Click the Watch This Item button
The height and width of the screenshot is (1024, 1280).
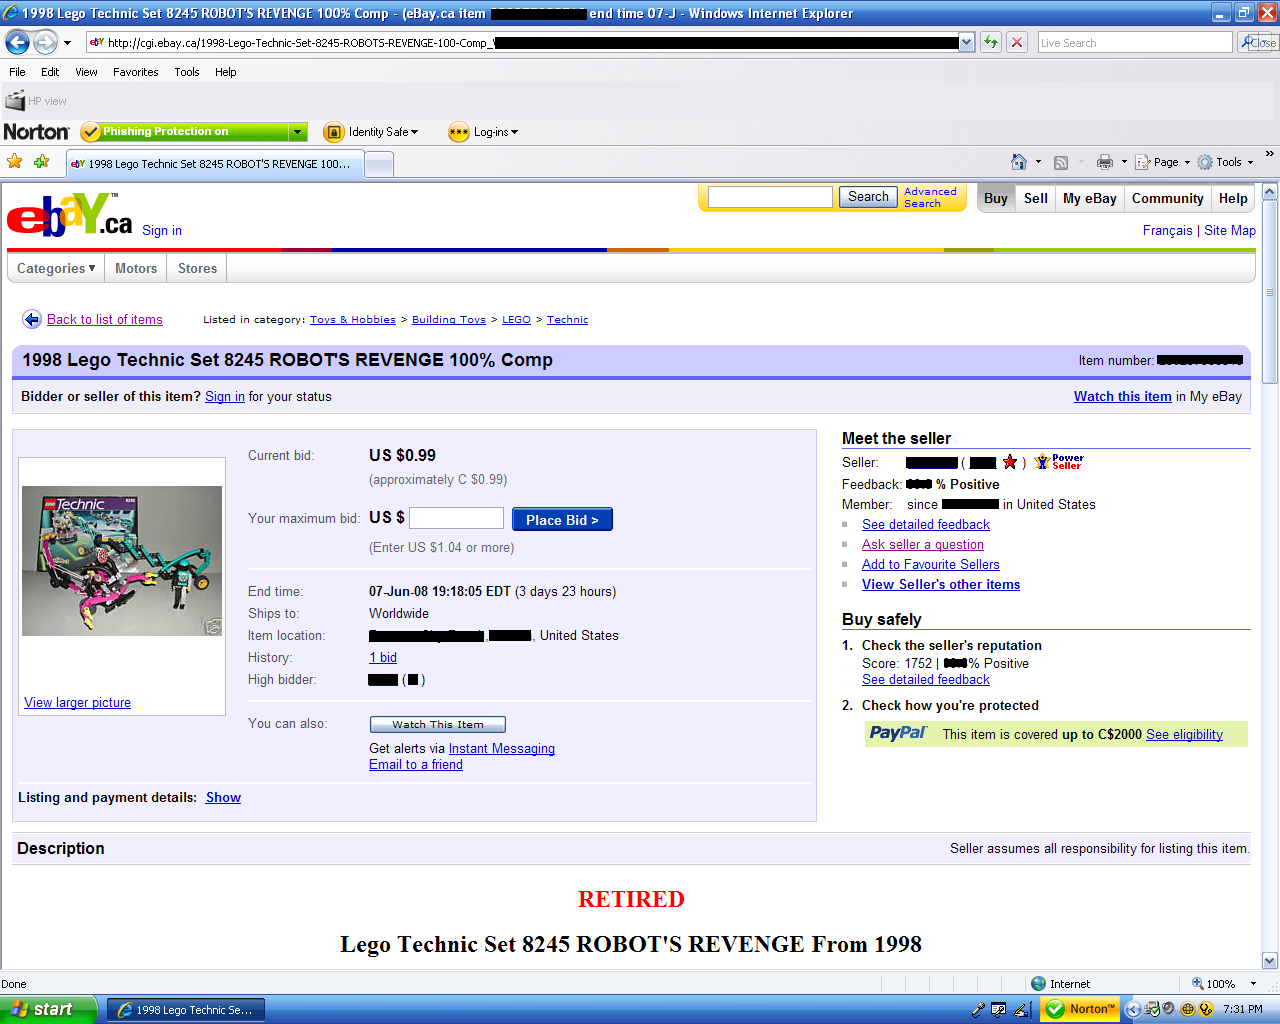437,724
